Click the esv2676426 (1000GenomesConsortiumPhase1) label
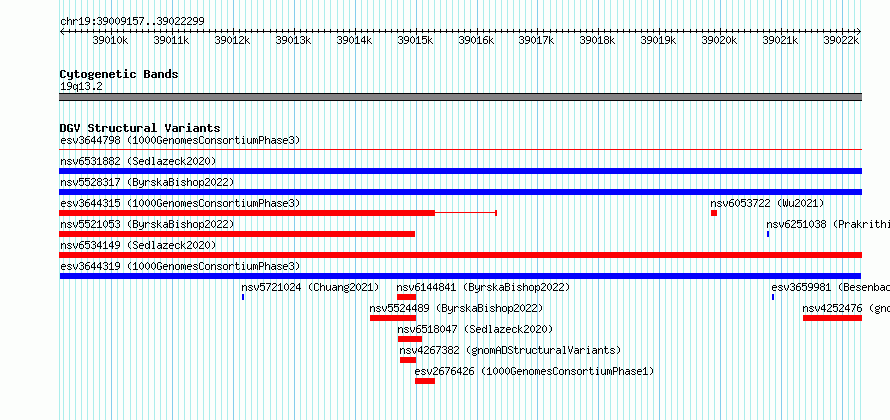 pos(534,372)
